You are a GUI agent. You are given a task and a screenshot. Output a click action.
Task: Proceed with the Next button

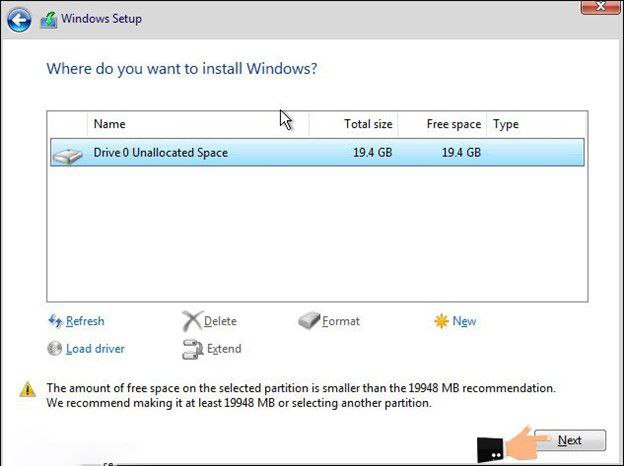coord(570,440)
